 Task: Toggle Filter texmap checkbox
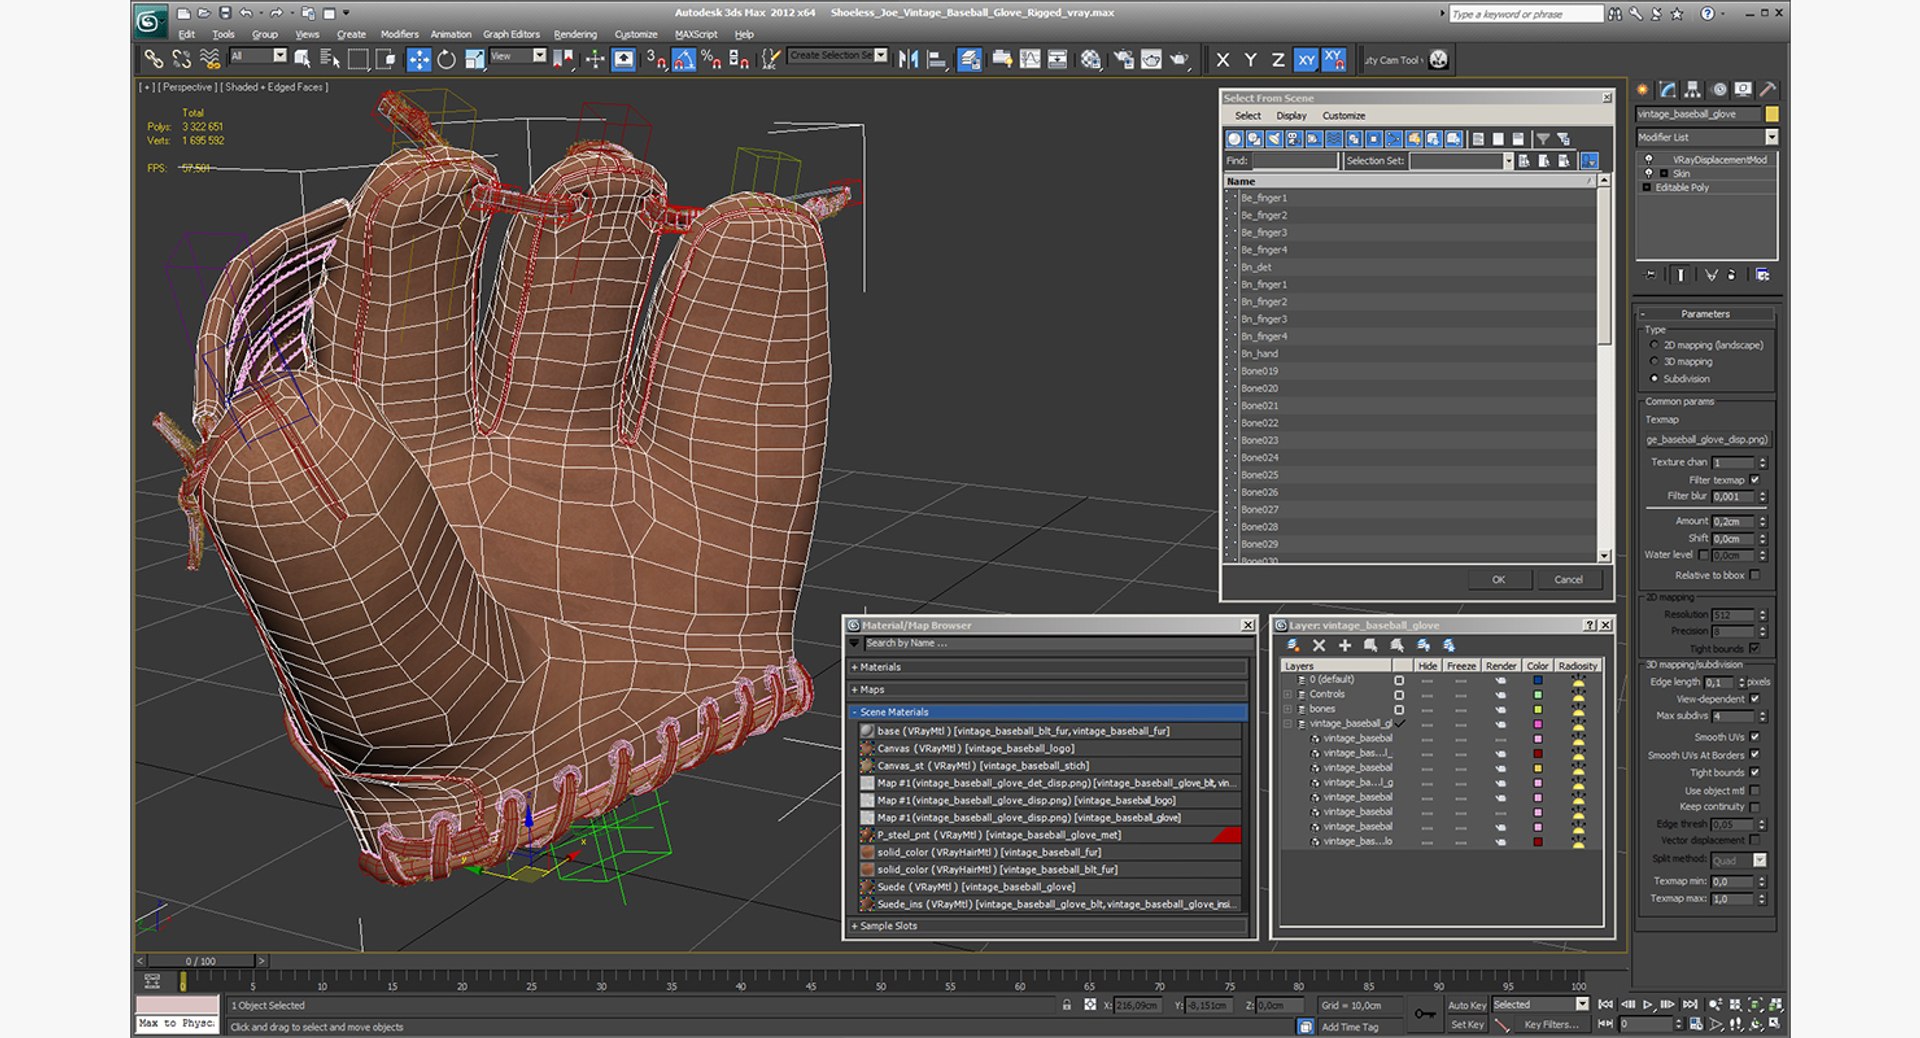tap(1754, 480)
